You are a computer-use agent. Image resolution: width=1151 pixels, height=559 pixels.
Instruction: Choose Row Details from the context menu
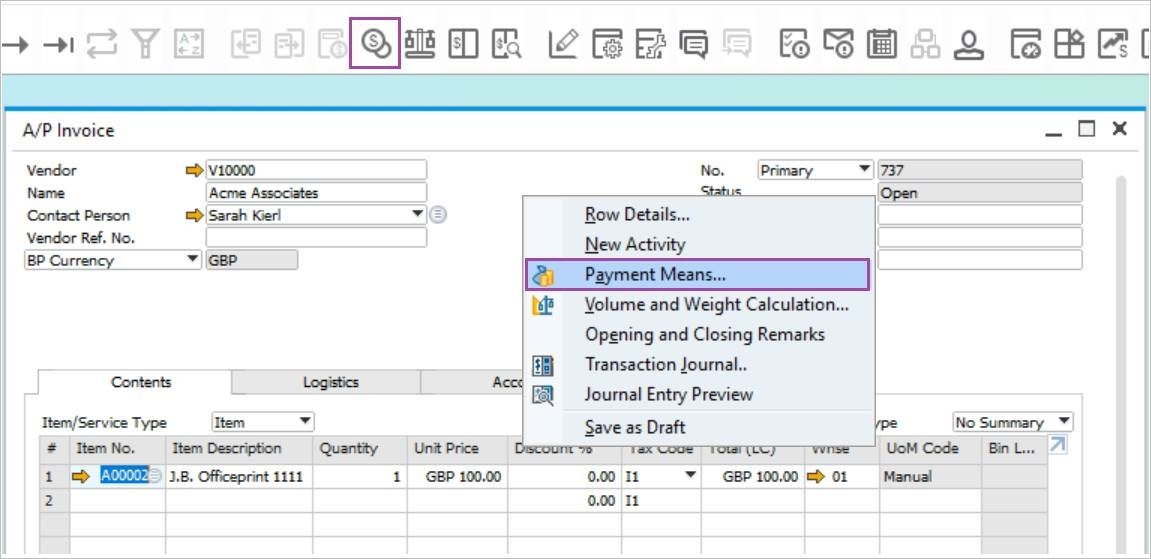pyautogui.click(x=636, y=214)
